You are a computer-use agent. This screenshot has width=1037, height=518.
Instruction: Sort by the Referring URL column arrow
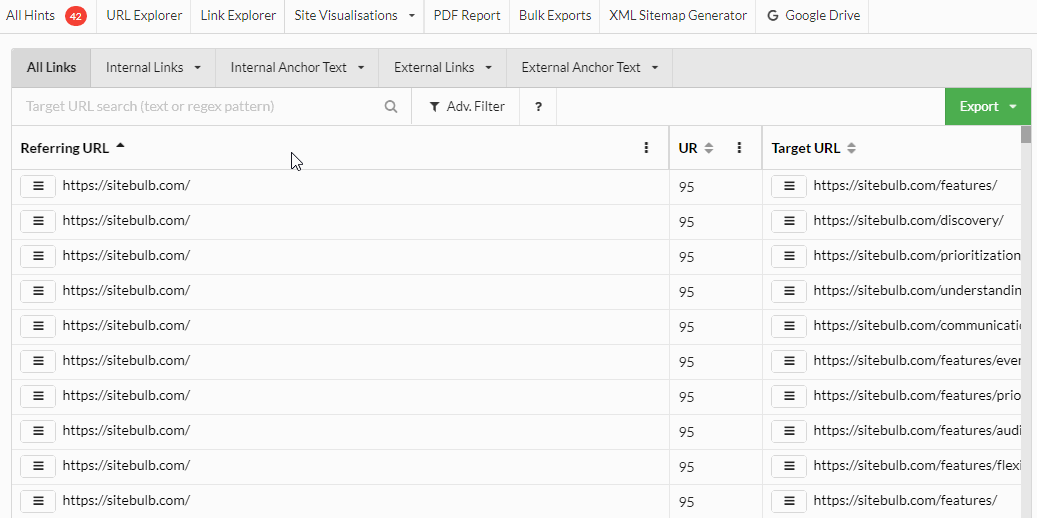click(x=120, y=147)
